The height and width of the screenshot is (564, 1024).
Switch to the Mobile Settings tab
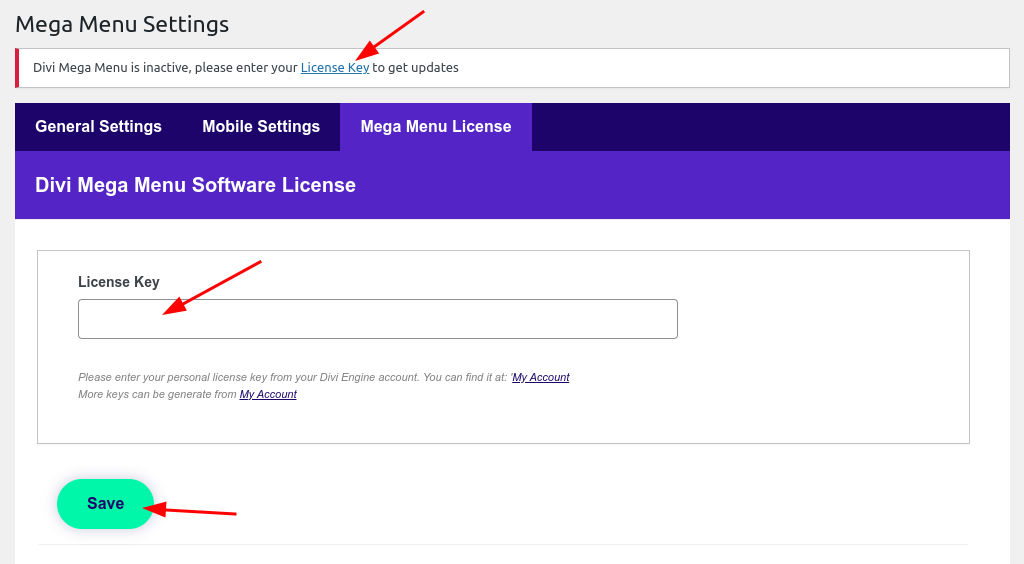point(261,127)
